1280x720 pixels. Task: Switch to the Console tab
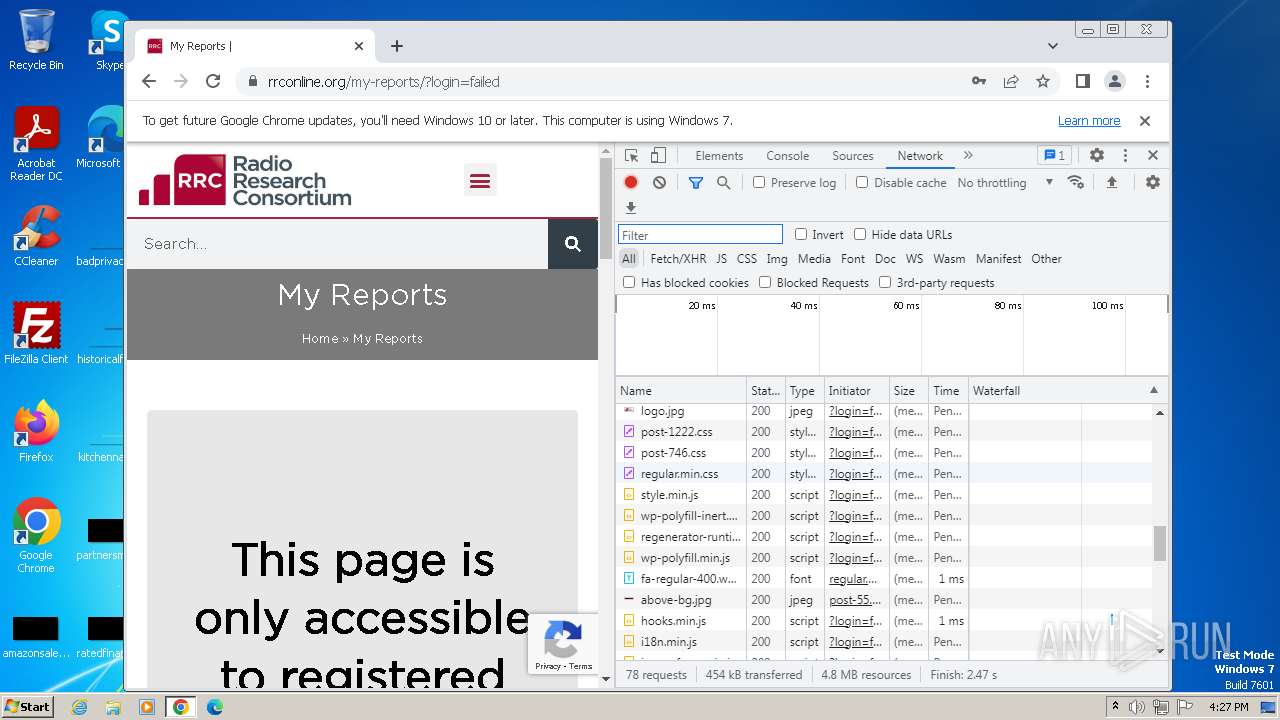[787, 156]
